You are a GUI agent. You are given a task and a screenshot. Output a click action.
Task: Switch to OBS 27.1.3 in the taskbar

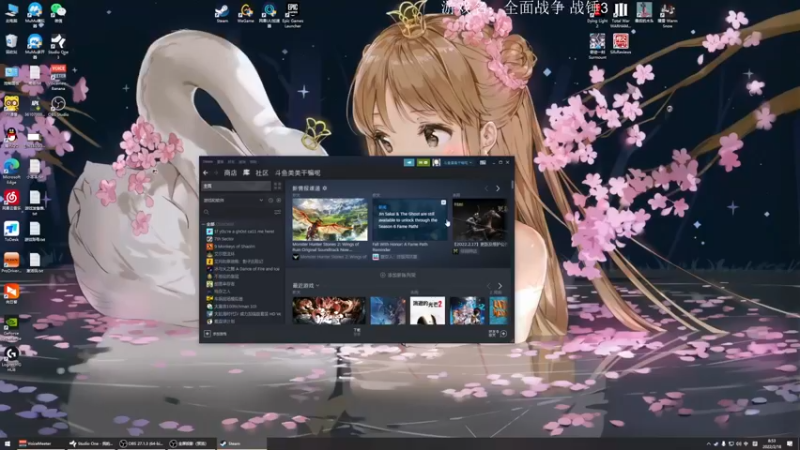[141, 443]
